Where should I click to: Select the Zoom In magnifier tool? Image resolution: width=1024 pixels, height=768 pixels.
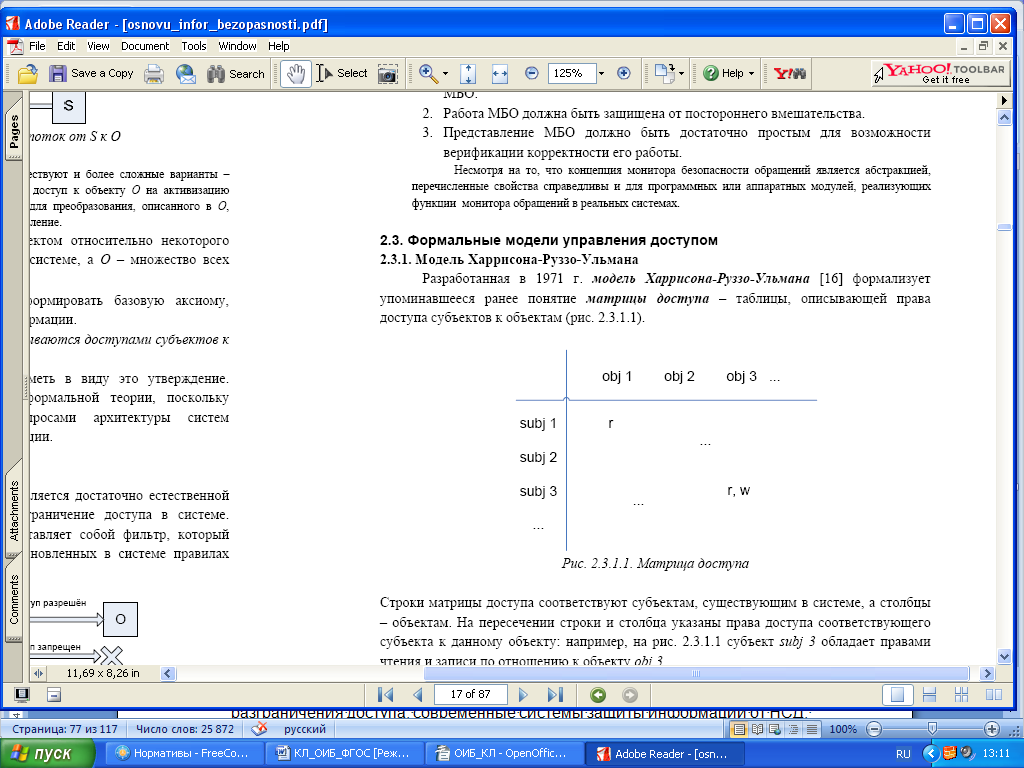428,74
